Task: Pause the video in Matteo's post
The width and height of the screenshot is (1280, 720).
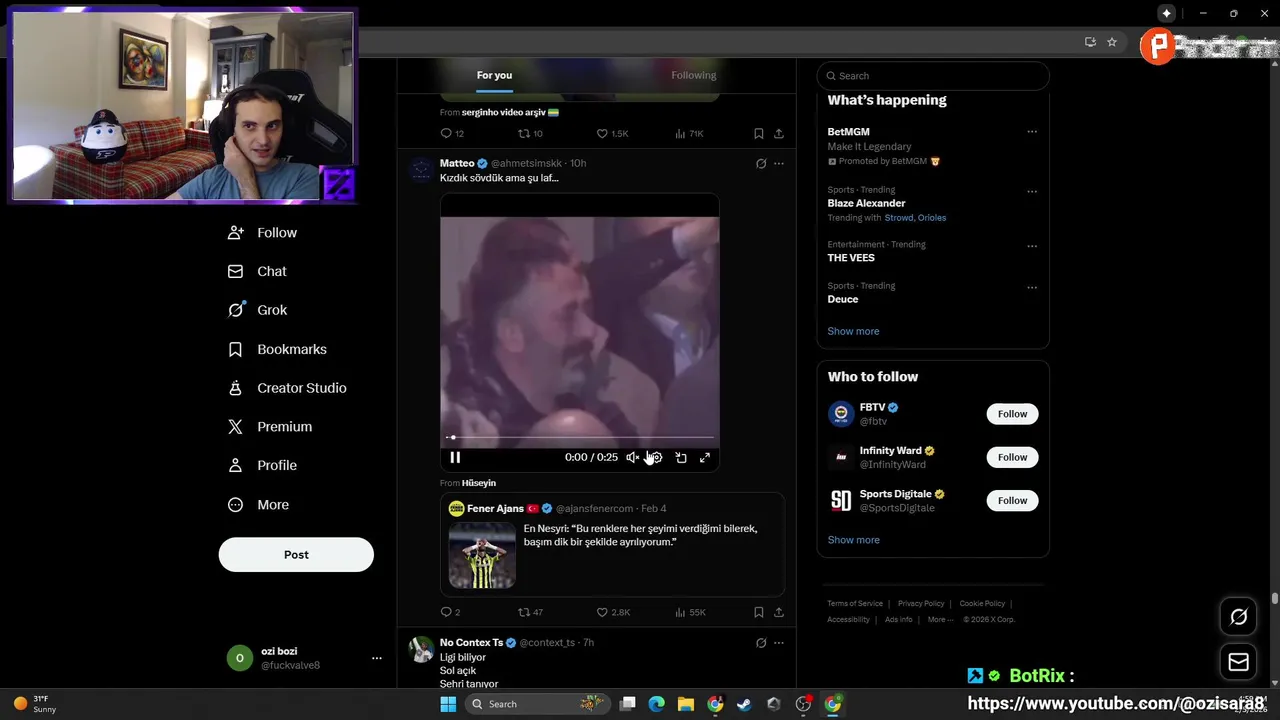Action: 455,457
